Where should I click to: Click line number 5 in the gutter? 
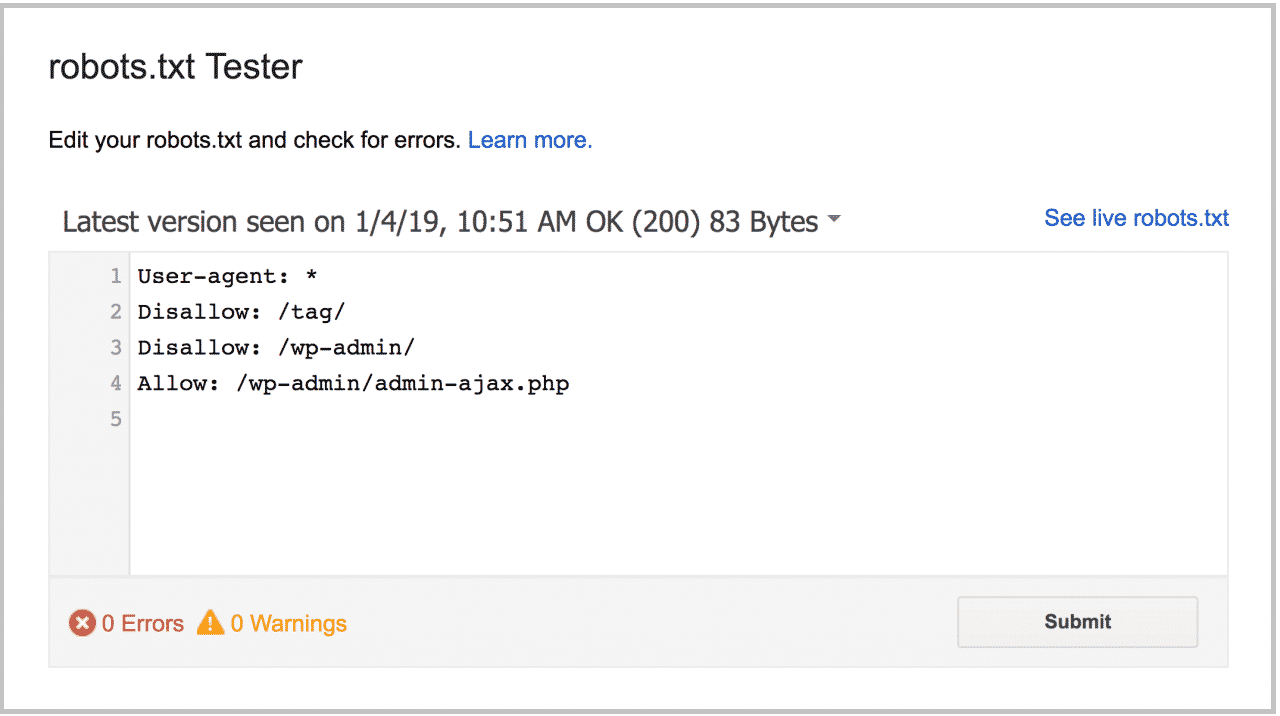pyautogui.click(x=116, y=420)
